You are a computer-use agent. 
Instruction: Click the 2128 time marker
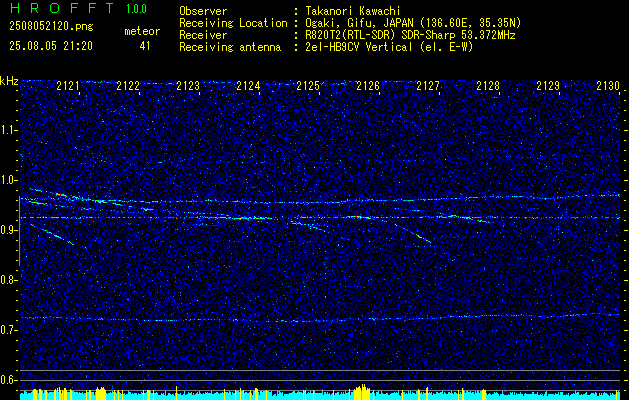tap(488, 86)
